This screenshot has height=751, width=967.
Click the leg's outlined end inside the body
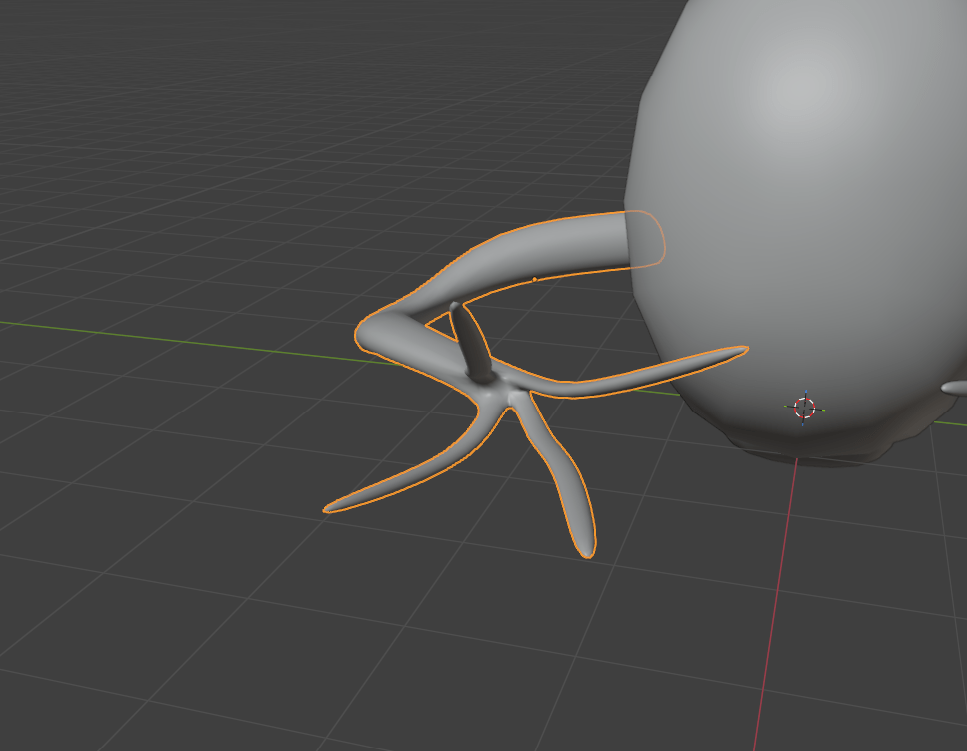coord(645,239)
